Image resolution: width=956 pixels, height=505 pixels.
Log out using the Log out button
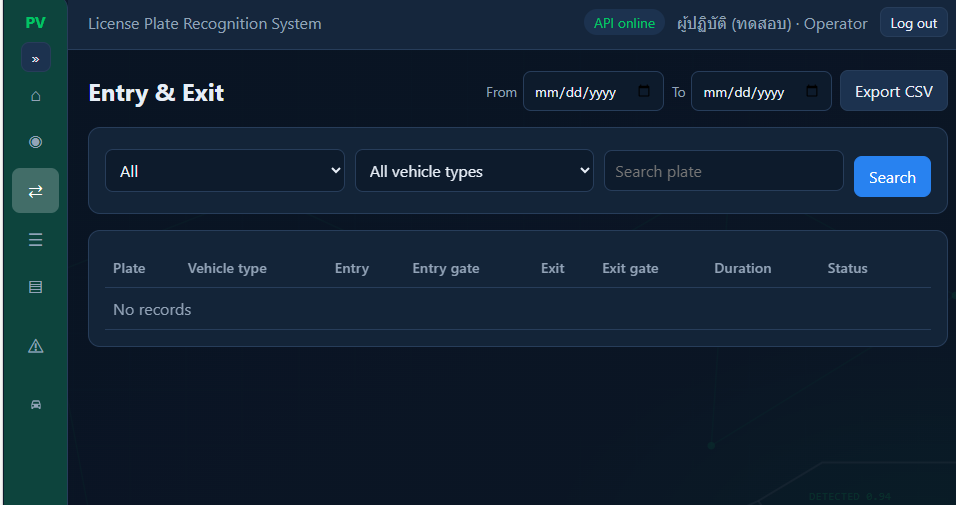point(913,23)
